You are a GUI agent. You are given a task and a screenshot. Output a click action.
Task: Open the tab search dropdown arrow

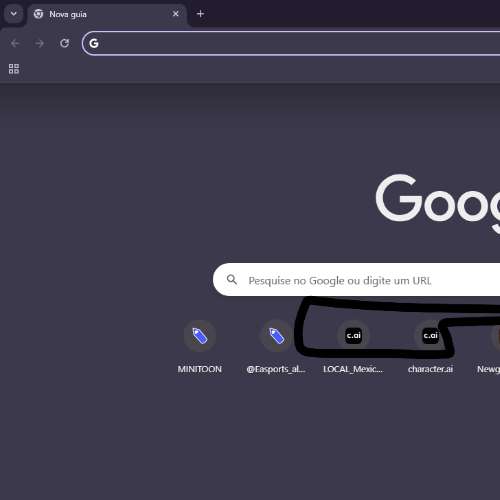tap(14, 14)
